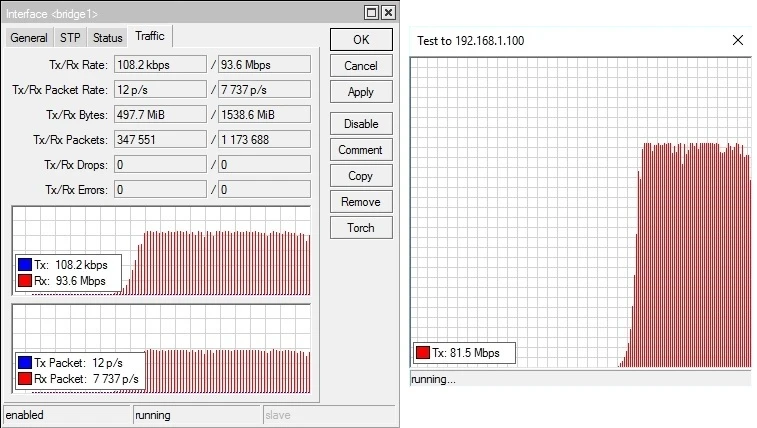Viewport: 757px width, 428px height.
Task: Click the red Rx Packet legend swatch
Action: tap(25, 379)
